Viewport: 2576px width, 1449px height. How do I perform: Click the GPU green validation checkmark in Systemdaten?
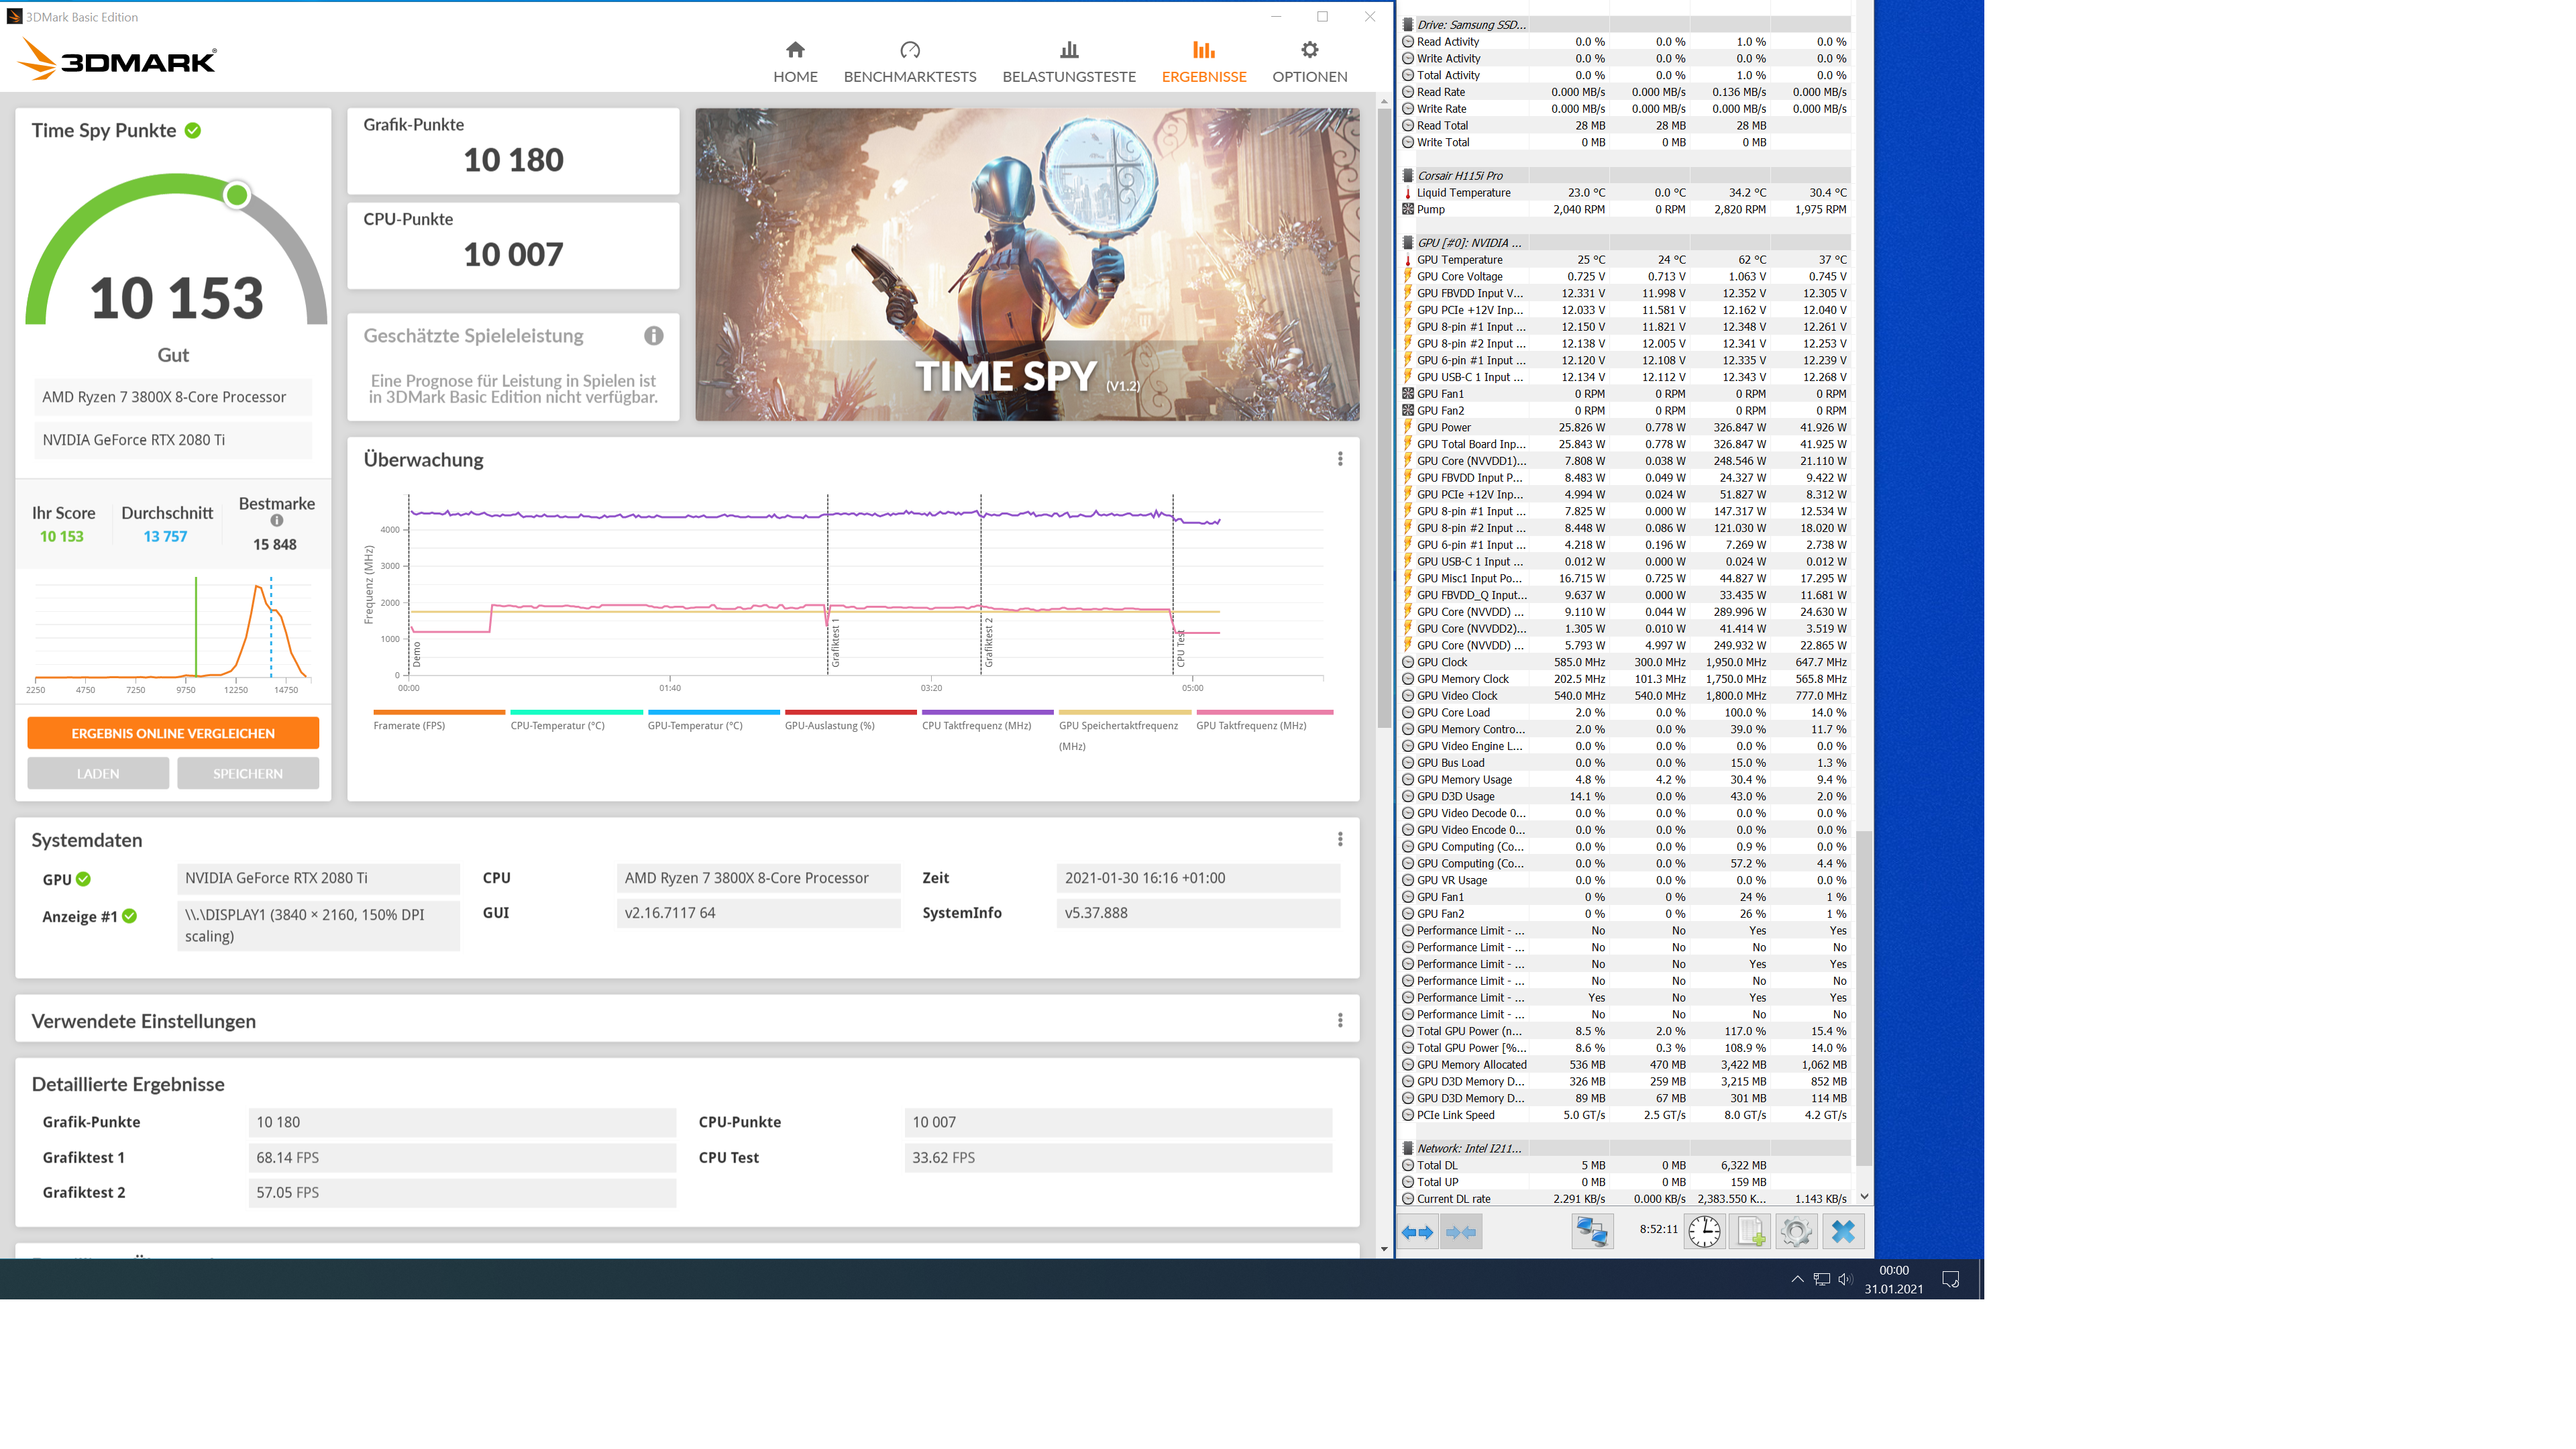coord(84,879)
